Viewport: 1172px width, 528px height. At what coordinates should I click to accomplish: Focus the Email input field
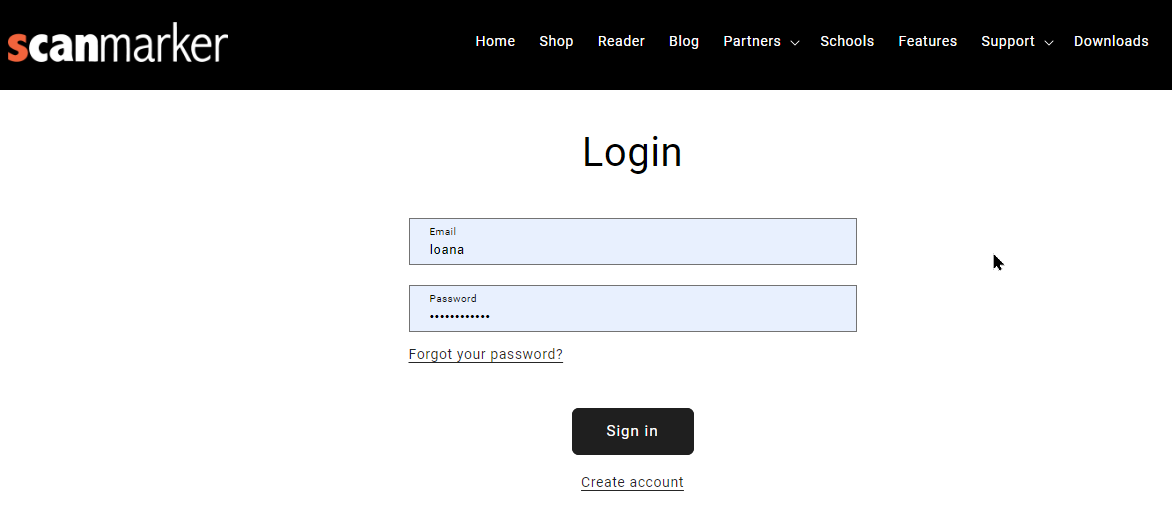pyautogui.click(x=632, y=242)
